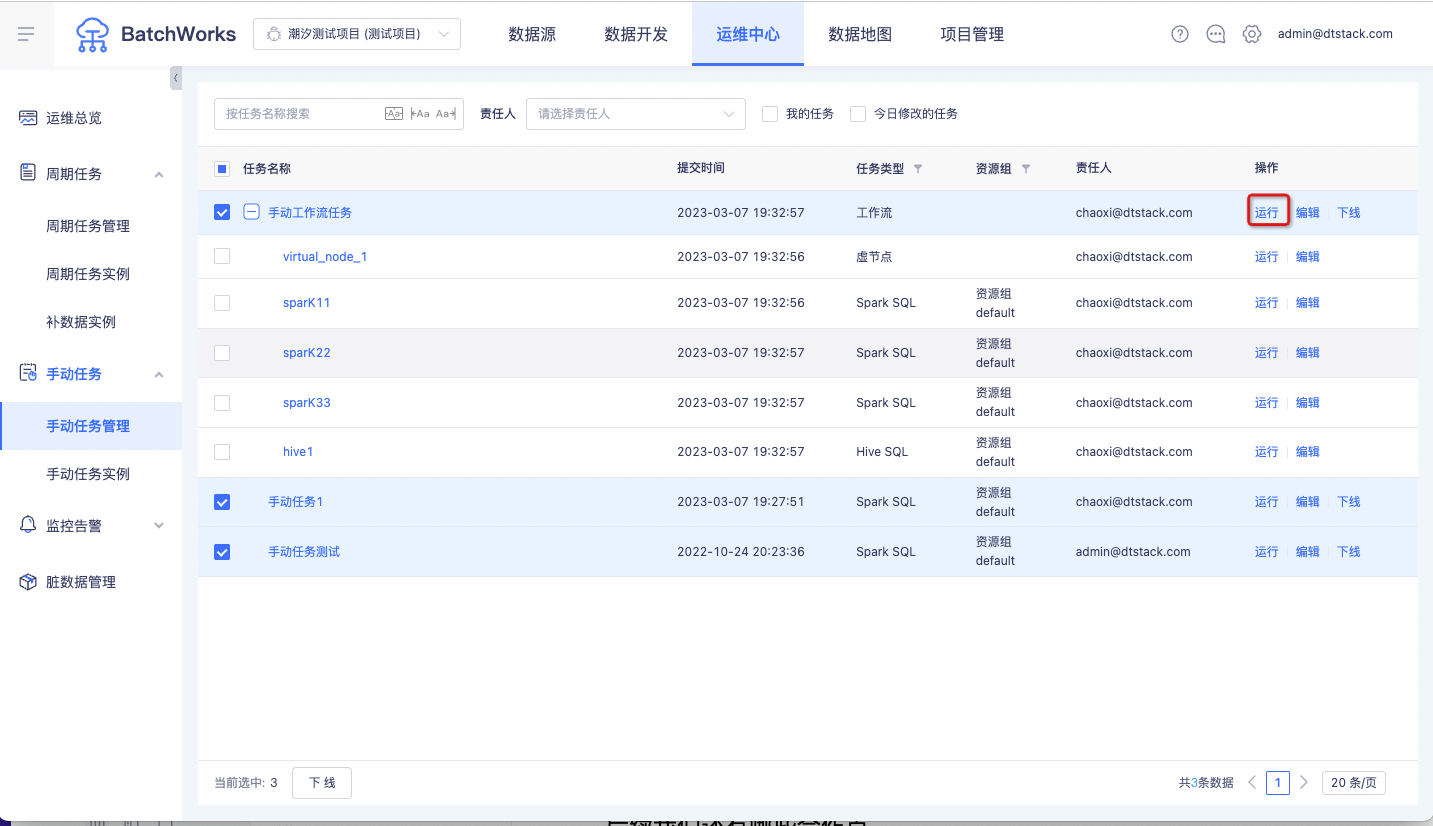
Task: Collapse the 手动任务 sidebar group
Action: click(x=159, y=374)
